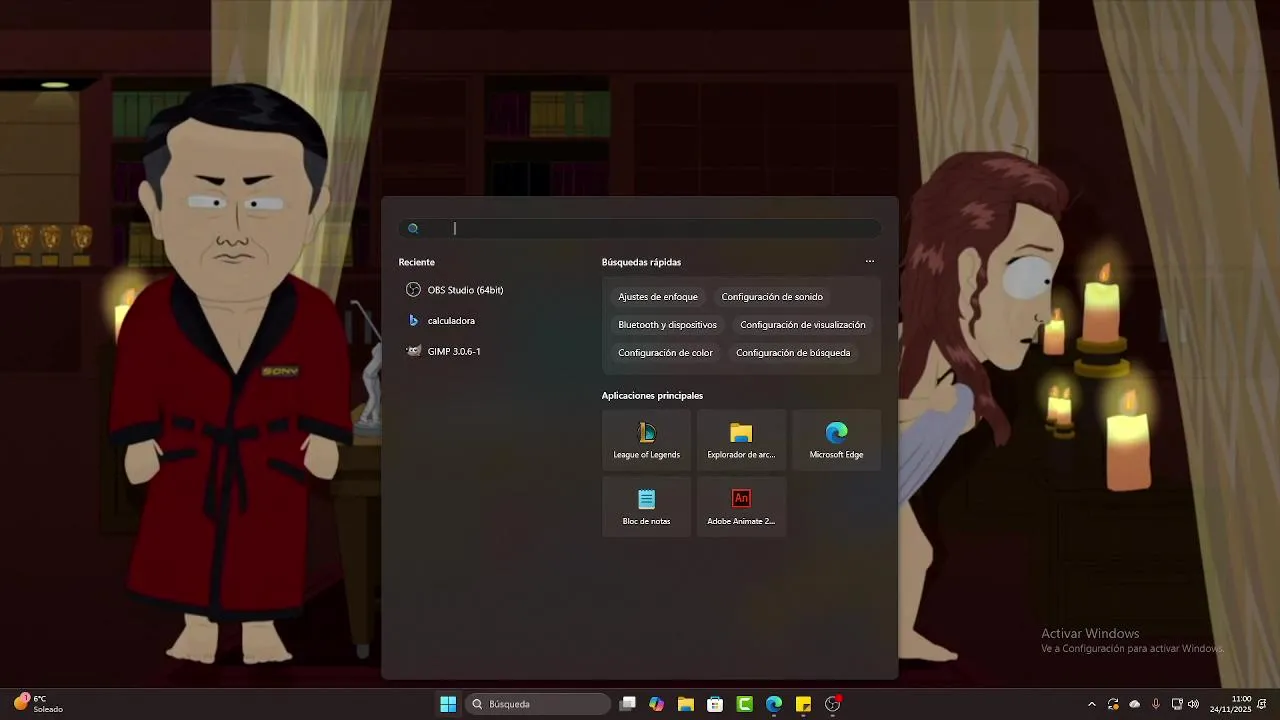
Task: Select Configuración de color quick search
Action: (x=665, y=353)
